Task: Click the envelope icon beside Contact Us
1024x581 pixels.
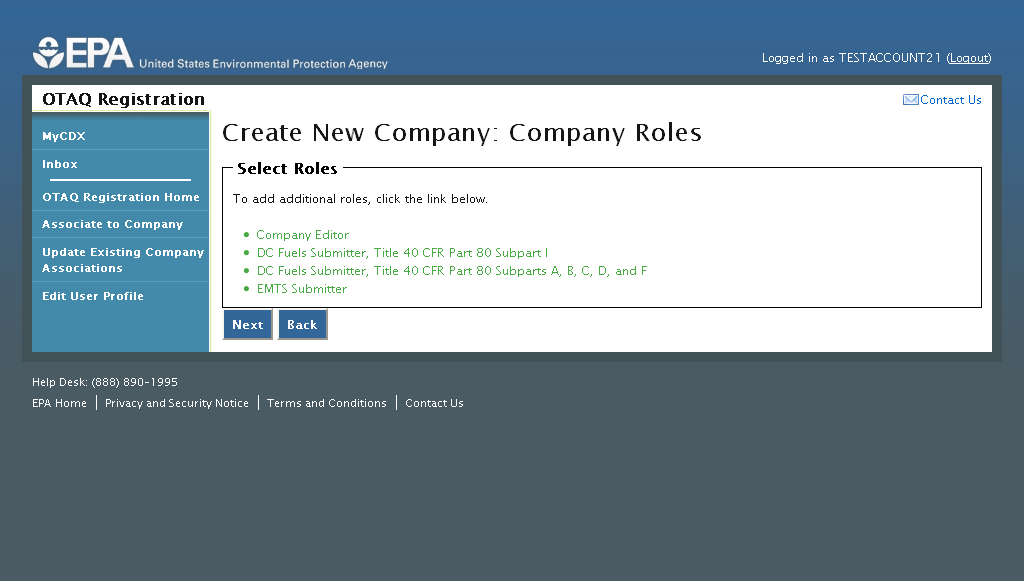Action: [x=910, y=100]
